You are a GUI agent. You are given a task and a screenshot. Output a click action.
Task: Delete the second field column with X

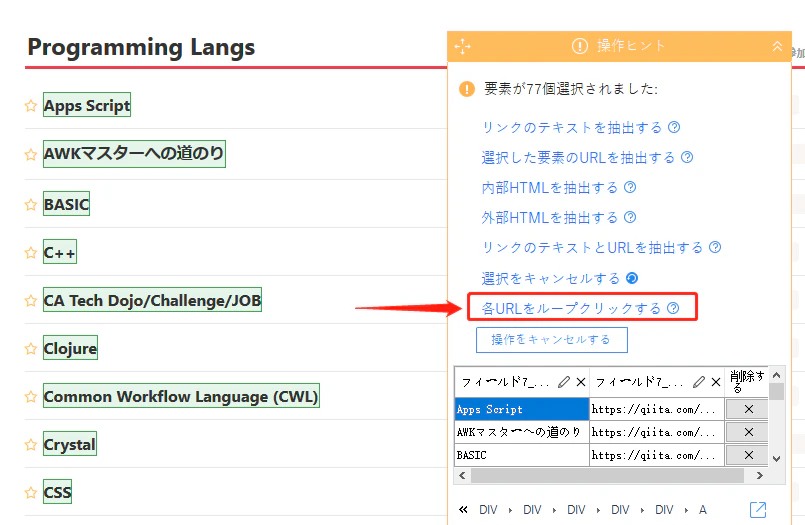[716, 382]
